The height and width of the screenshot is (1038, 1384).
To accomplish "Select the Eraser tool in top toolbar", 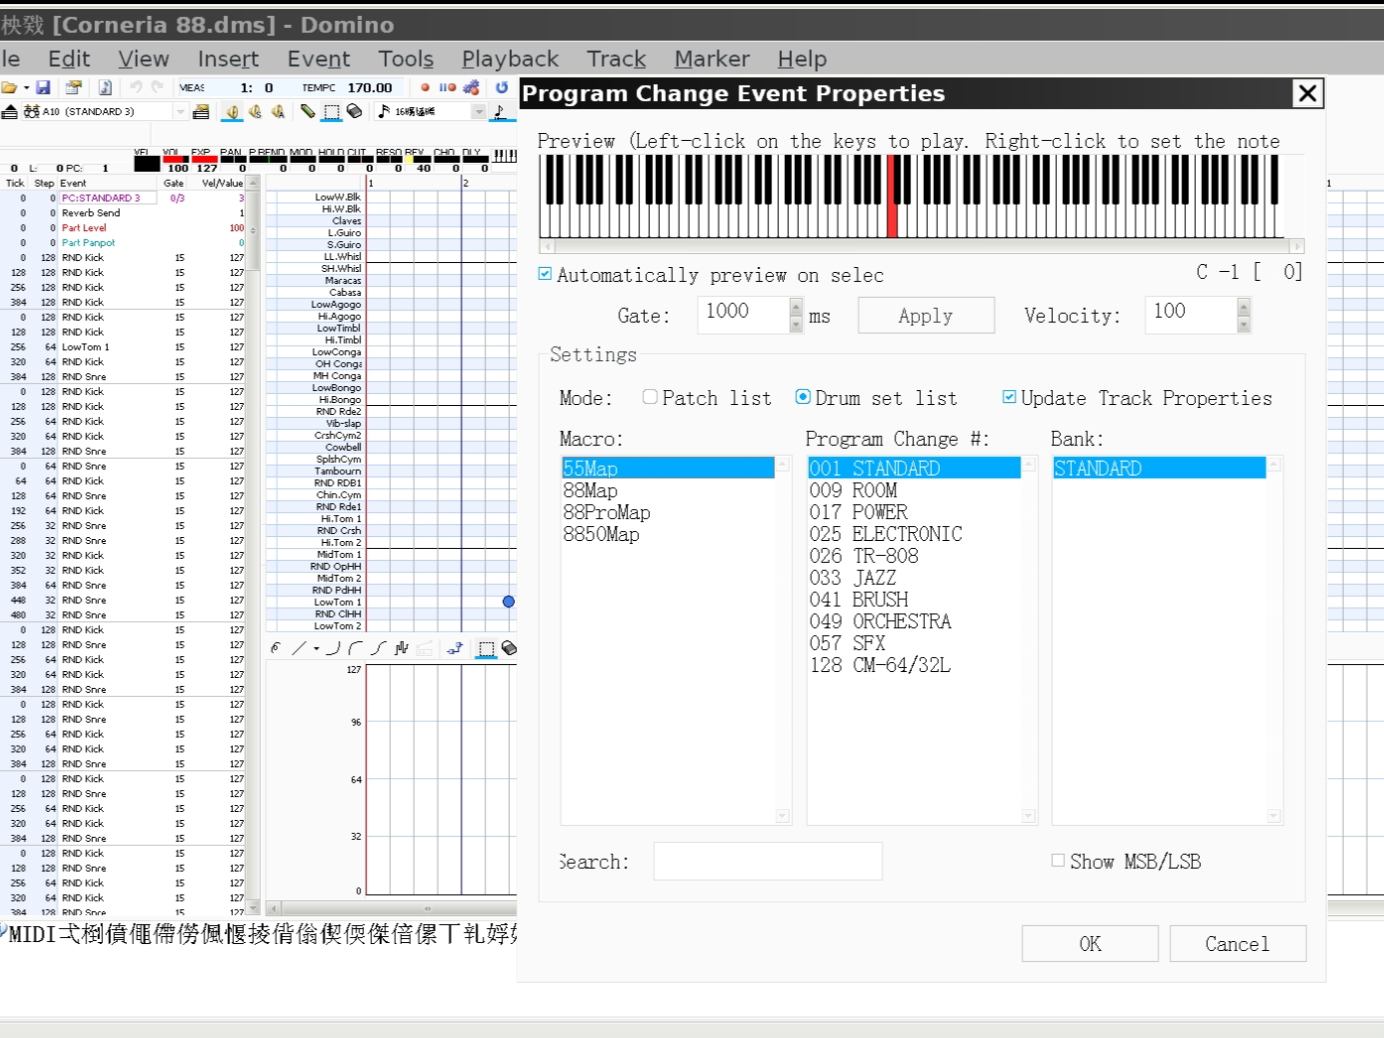I will 354,112.
